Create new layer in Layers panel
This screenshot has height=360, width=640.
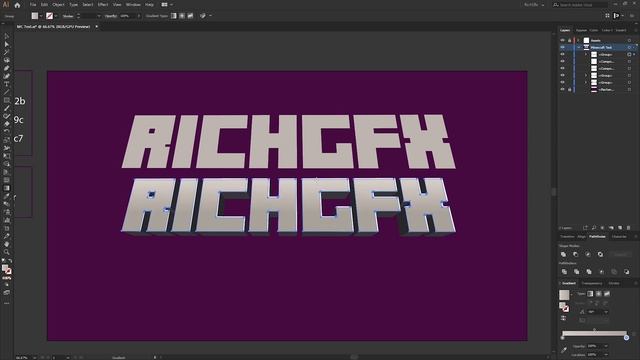click(x=620, y=228)
